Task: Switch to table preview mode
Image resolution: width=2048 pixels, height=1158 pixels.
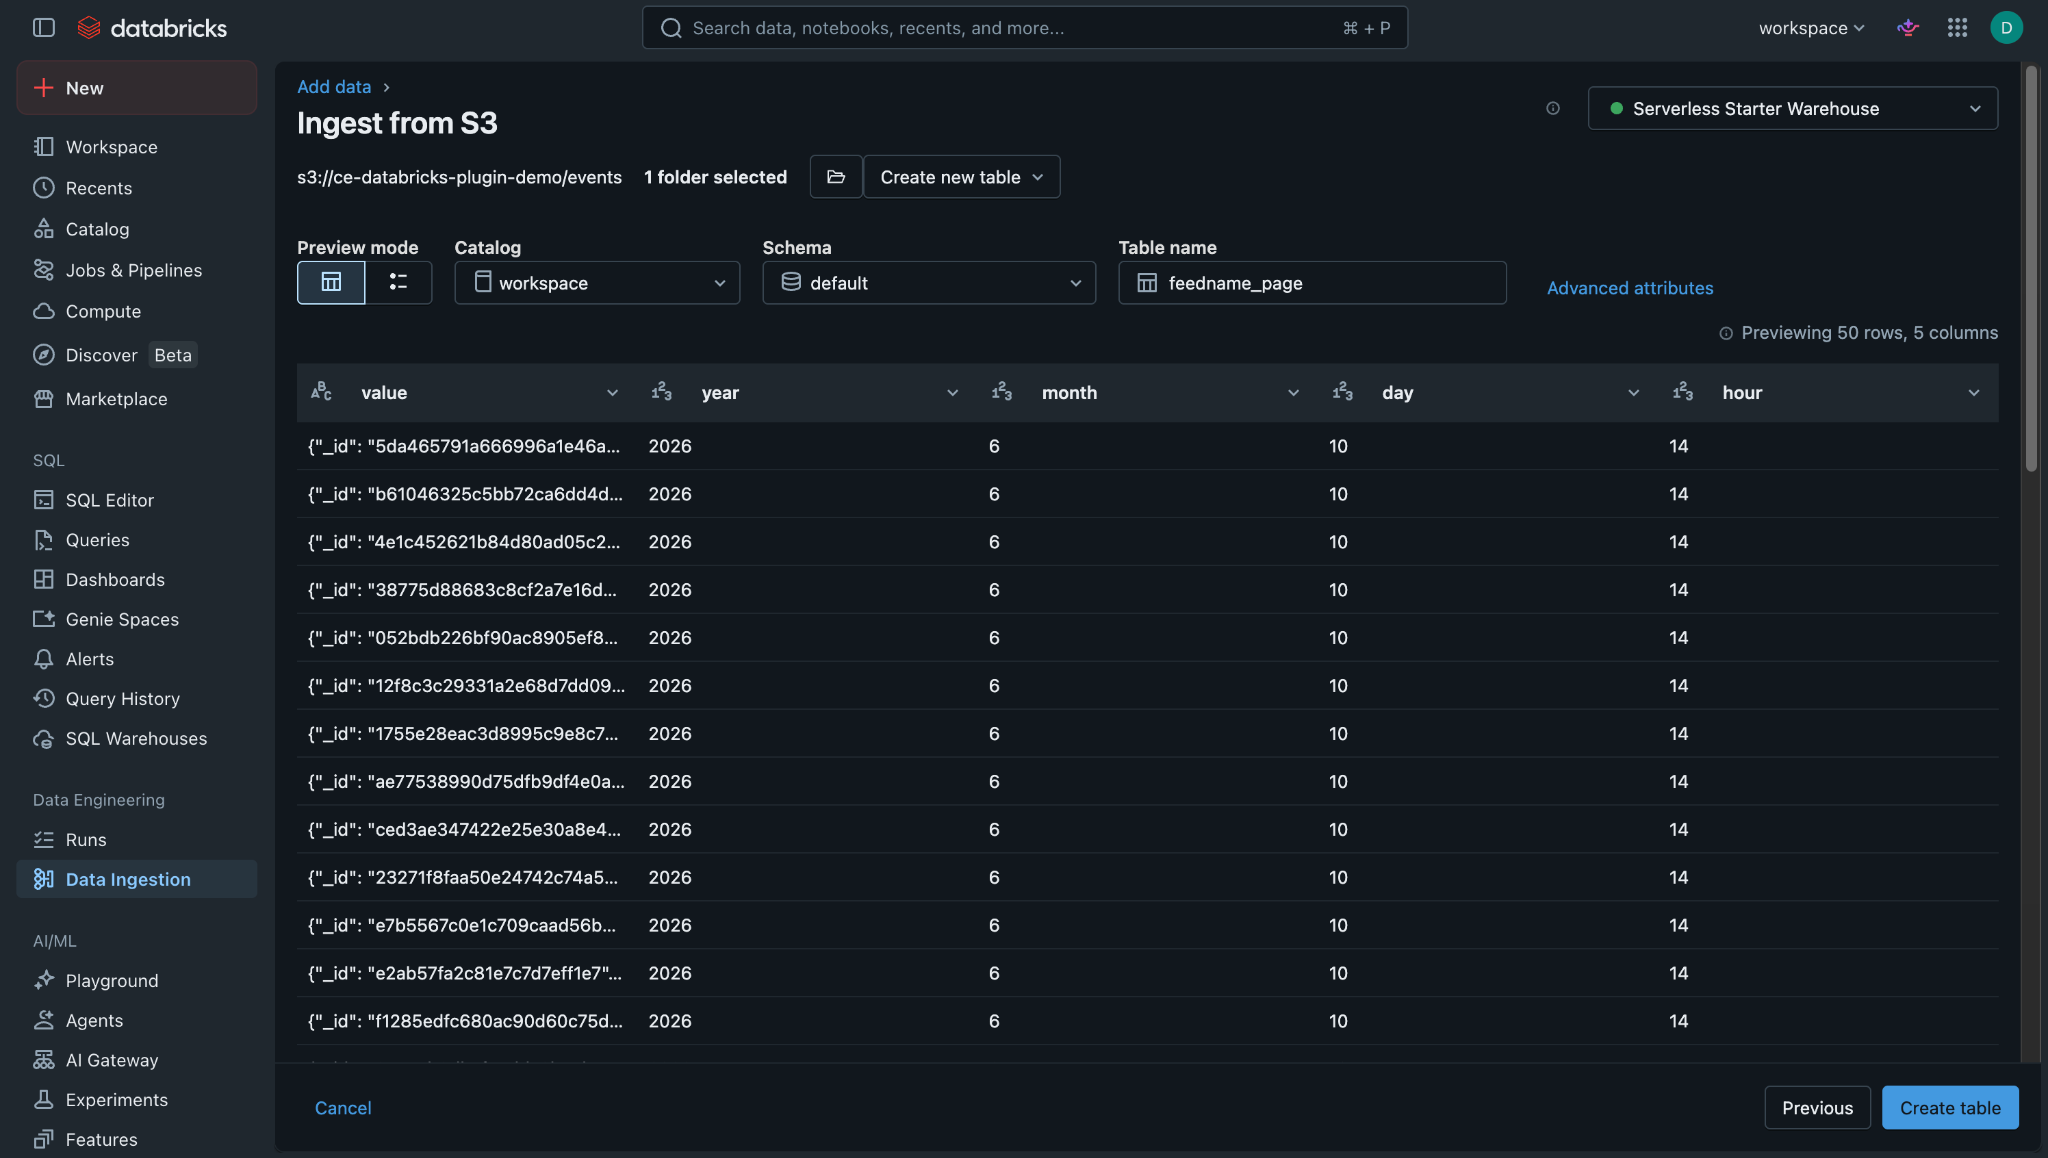Action: click(331, 283)
